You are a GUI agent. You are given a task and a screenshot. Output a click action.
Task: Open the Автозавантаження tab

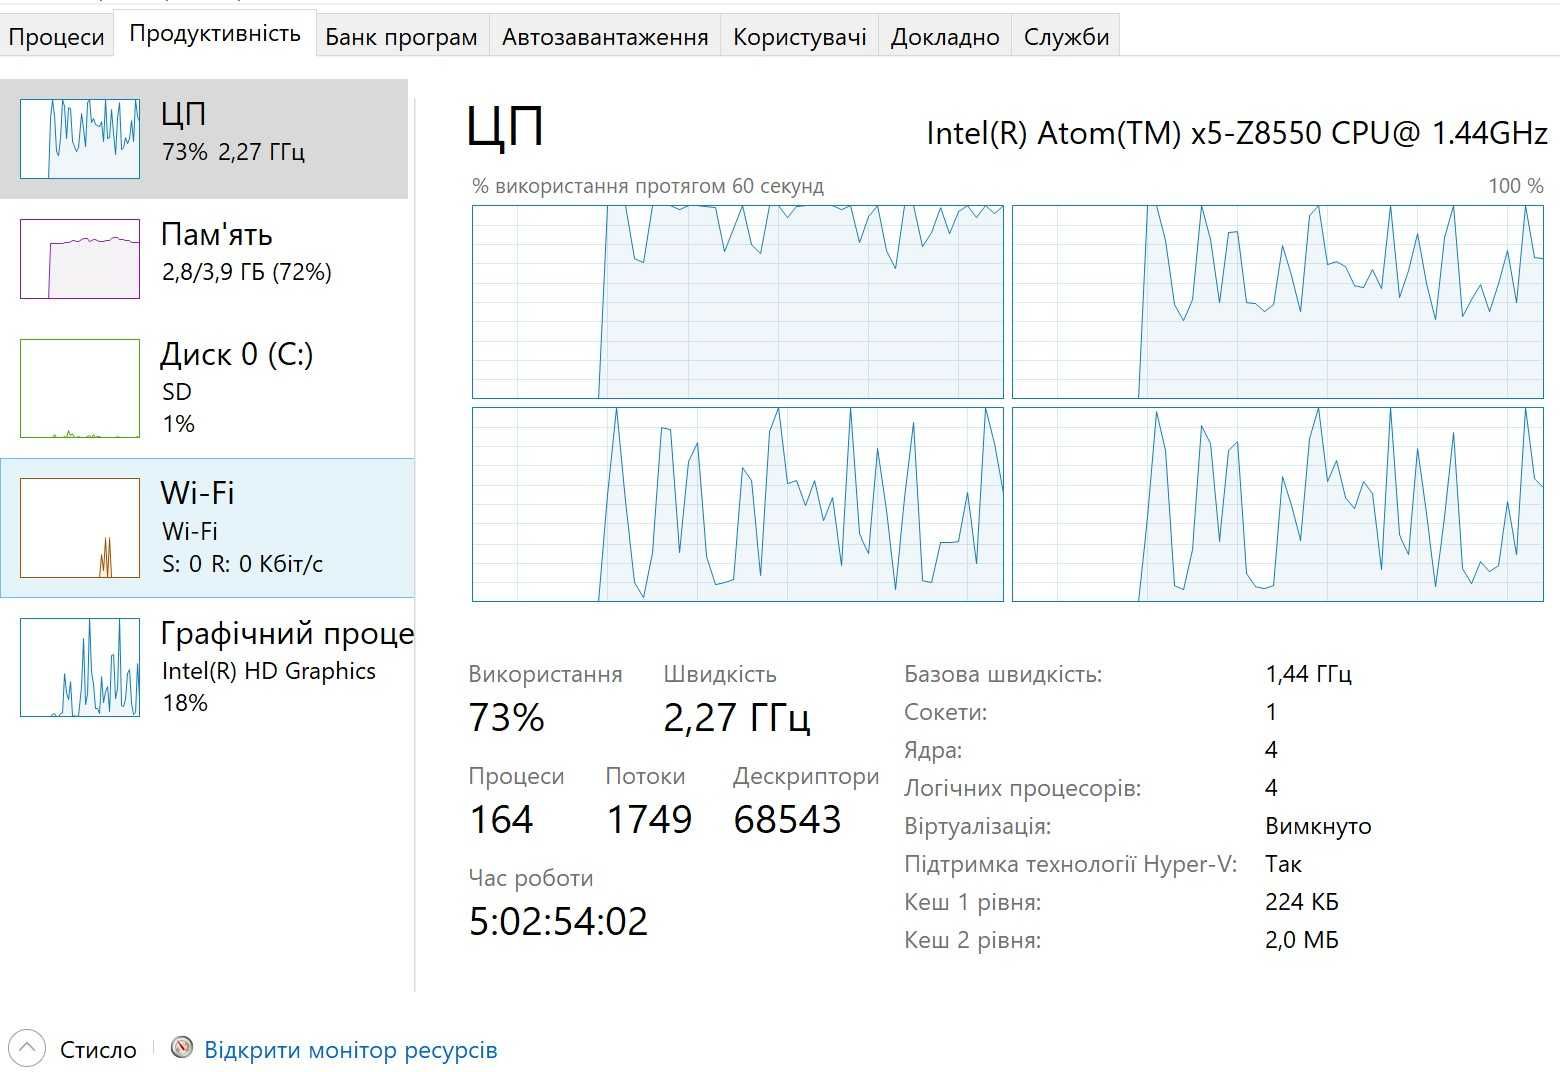605,36
